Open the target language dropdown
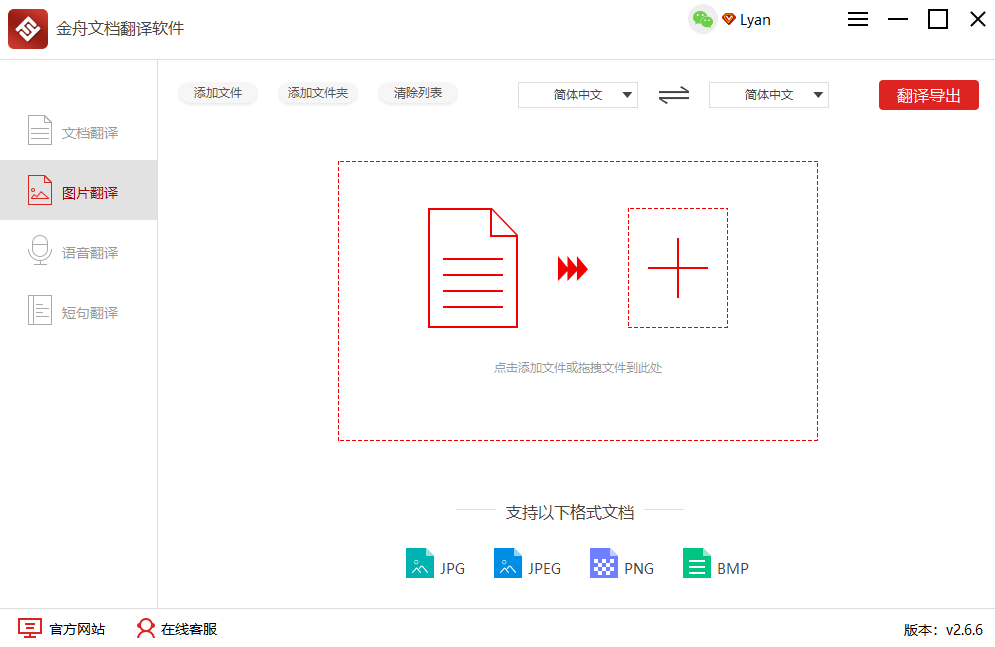Image resolution: width=995 pixels, height=647 pixels. [x=768, y=94]
